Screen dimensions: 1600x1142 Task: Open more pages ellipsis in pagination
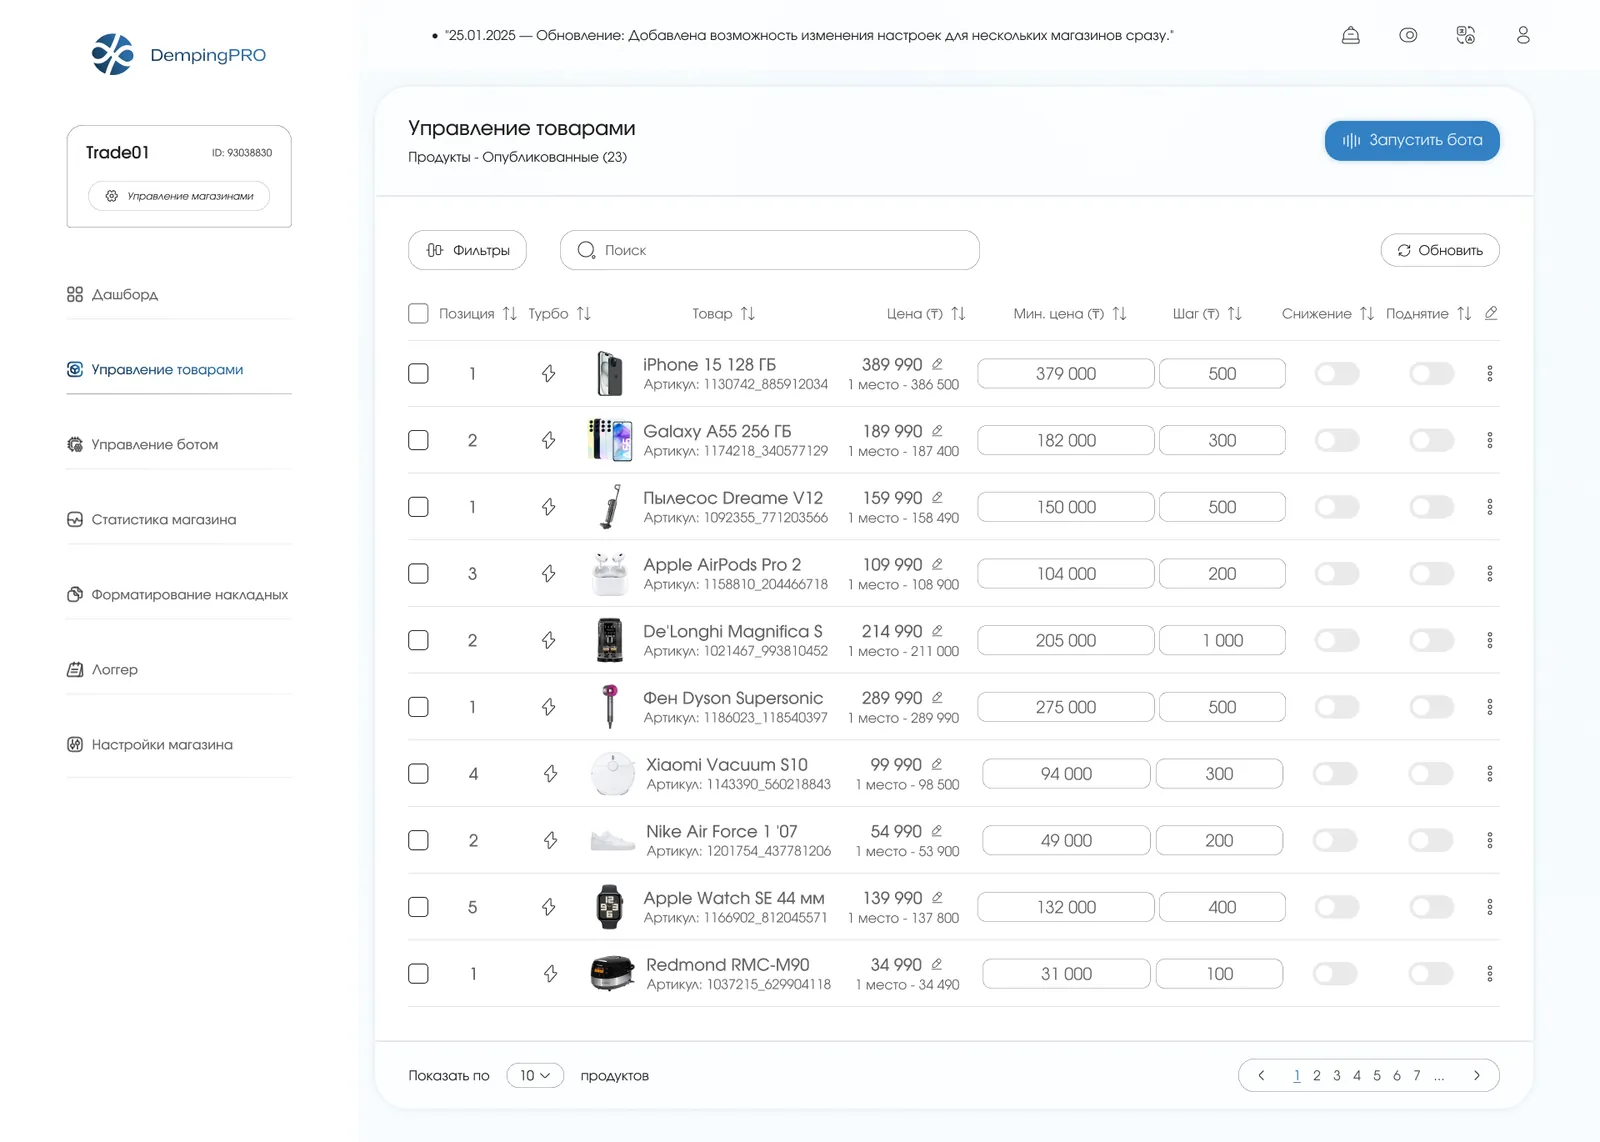[1439, 1076]
